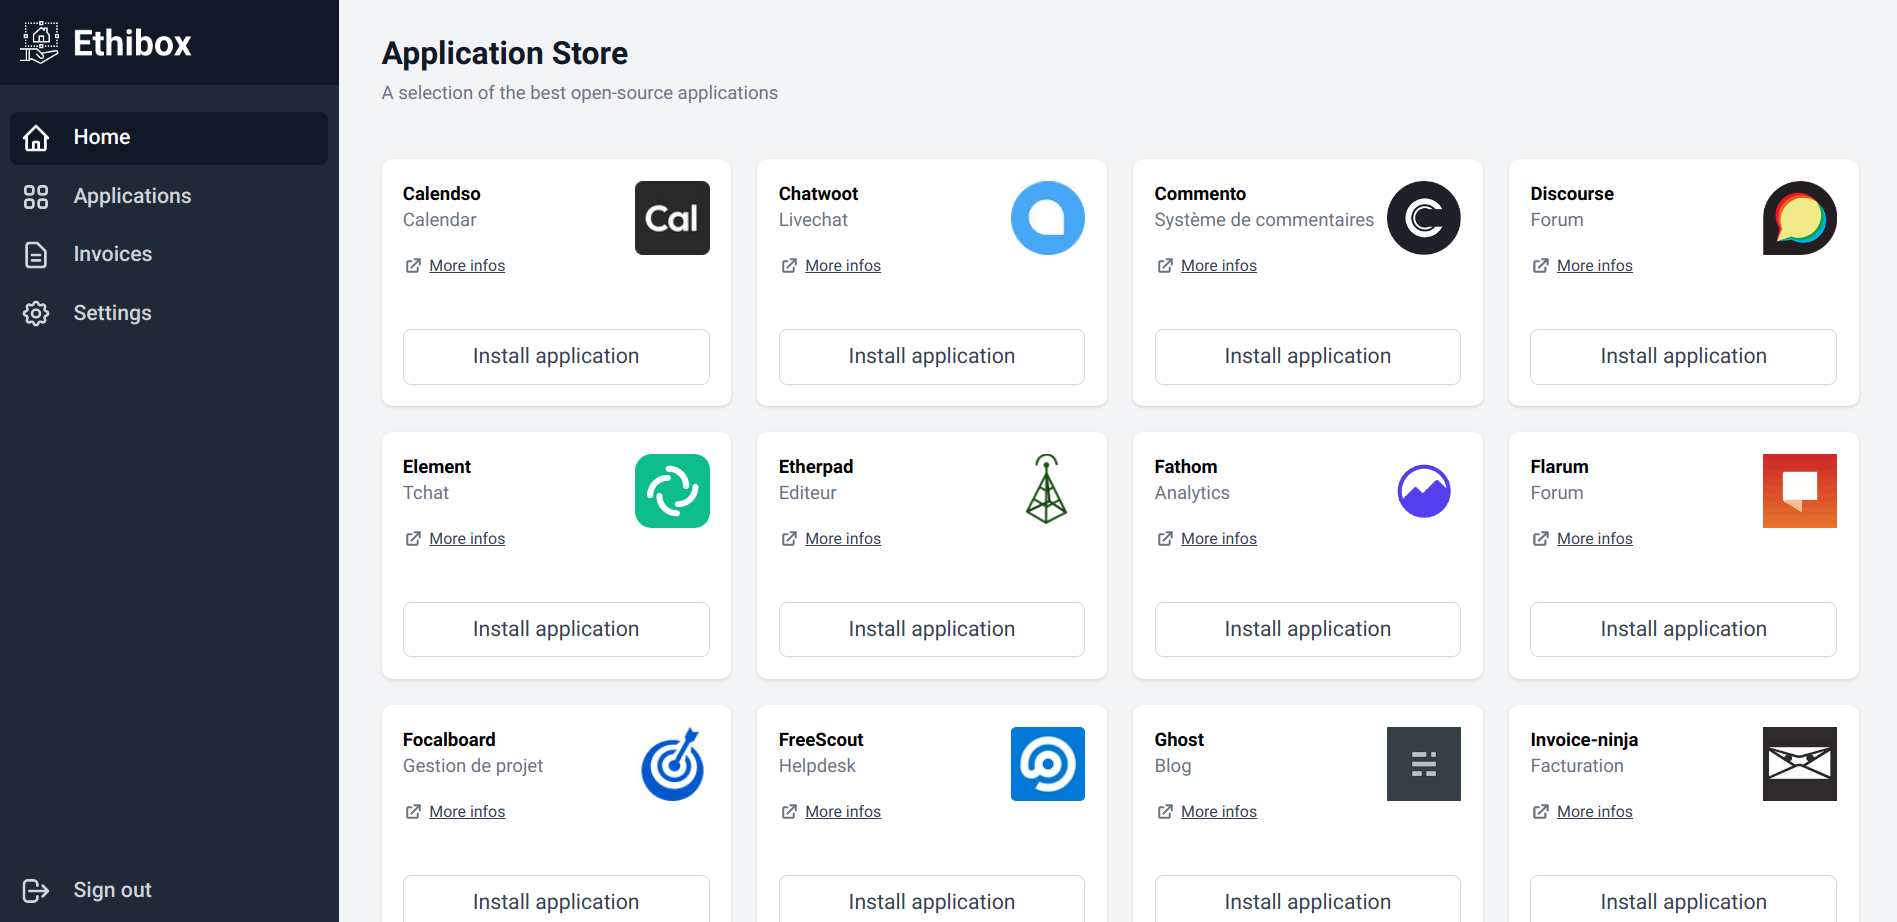Click the FreeScout blue logo
Viewport: 1897px width, 922px height.
pos(1048,764)
